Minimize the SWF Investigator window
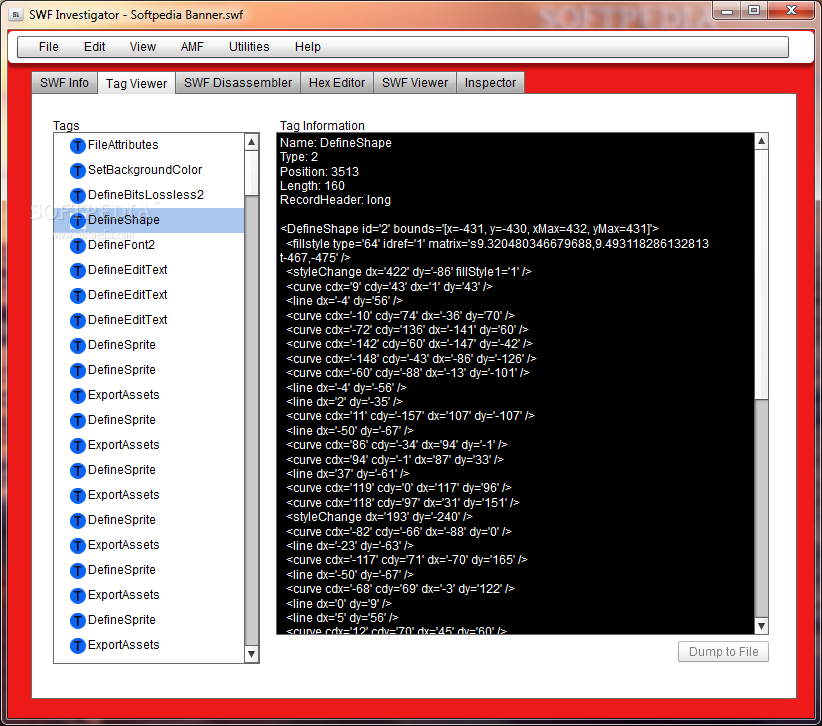Viewport: 822px width, 726px height. pos(727,10)
